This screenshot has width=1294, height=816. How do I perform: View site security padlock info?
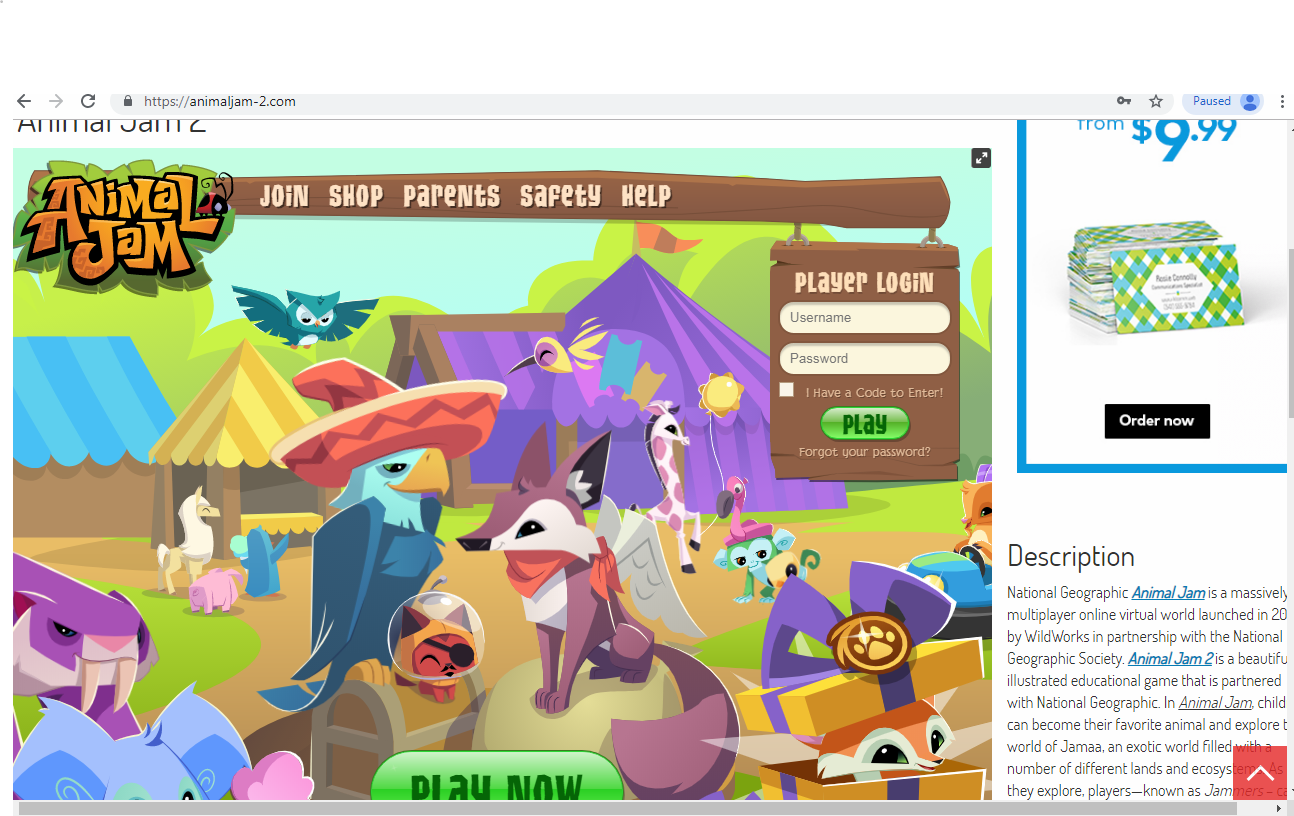(127, 101)
